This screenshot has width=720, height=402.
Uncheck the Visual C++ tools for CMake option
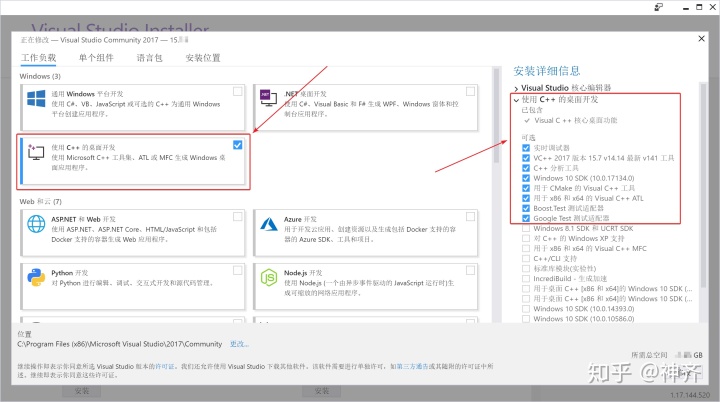(x=526, y=188)
